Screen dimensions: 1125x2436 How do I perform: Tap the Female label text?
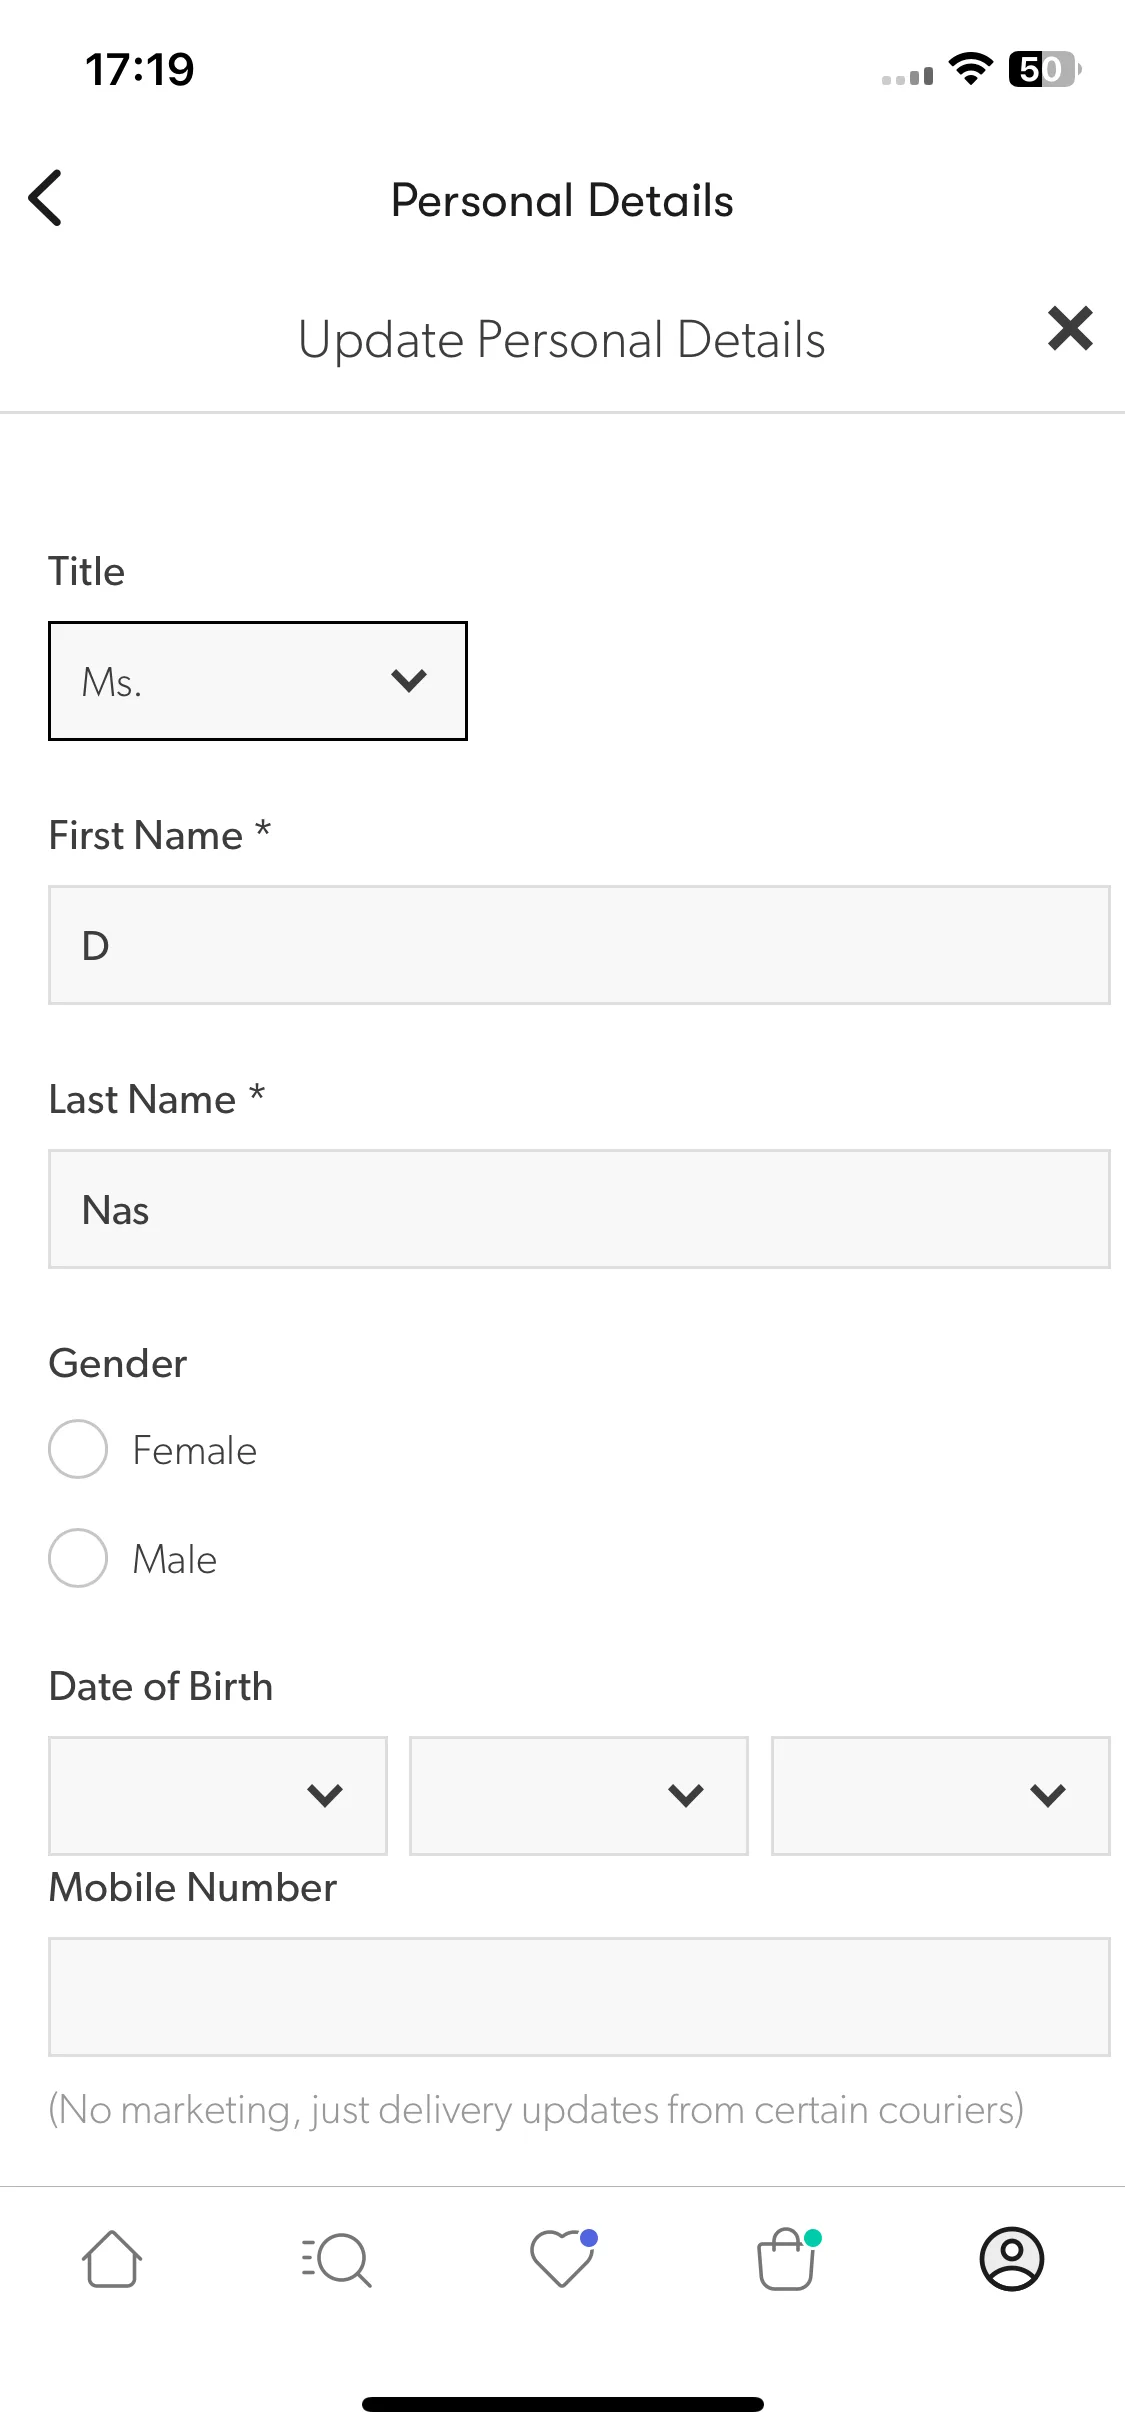(x=195, y=1451)
